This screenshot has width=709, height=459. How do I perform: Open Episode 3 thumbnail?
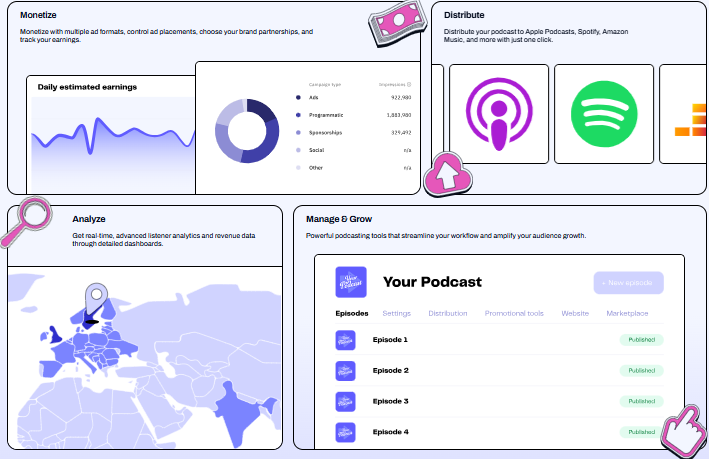pos(345,402)
